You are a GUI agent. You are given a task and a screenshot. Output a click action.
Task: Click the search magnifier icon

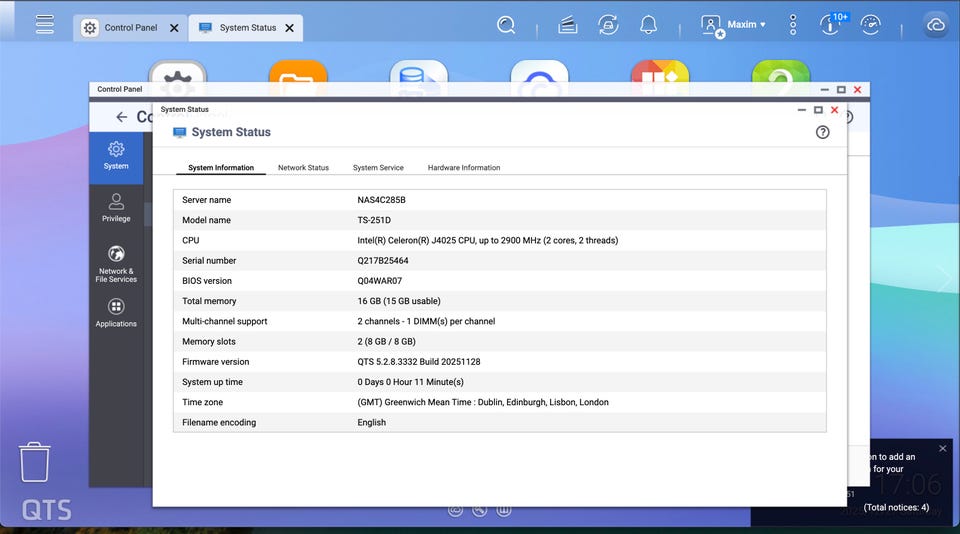(507, 25)
